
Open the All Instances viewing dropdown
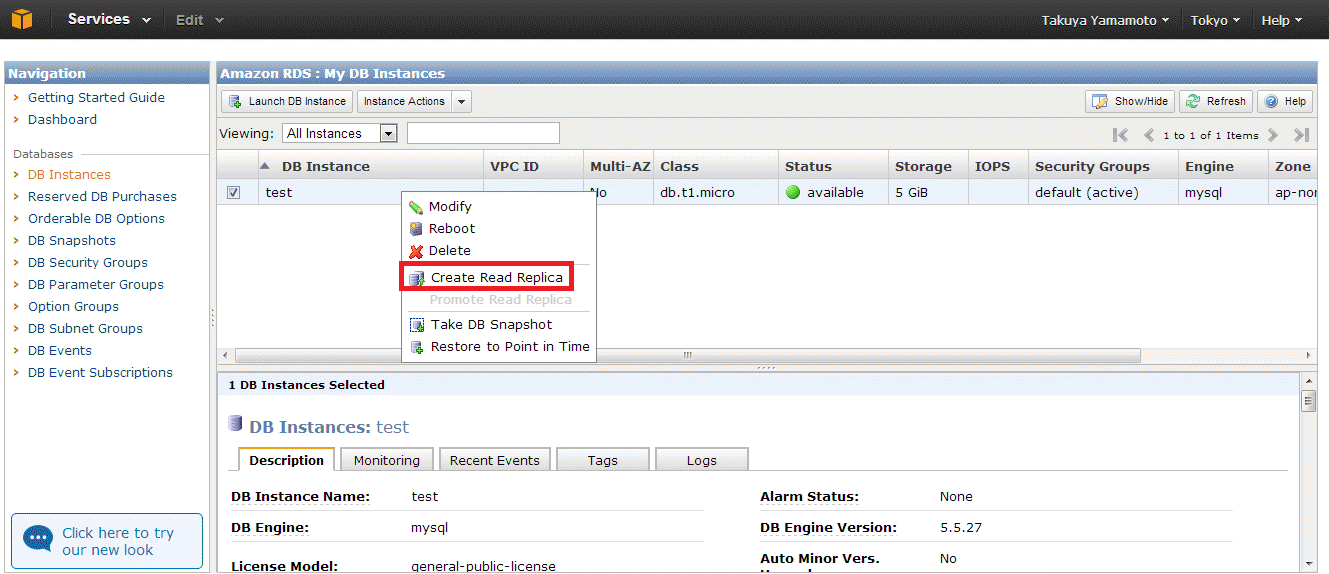click(x=339, y=133)
